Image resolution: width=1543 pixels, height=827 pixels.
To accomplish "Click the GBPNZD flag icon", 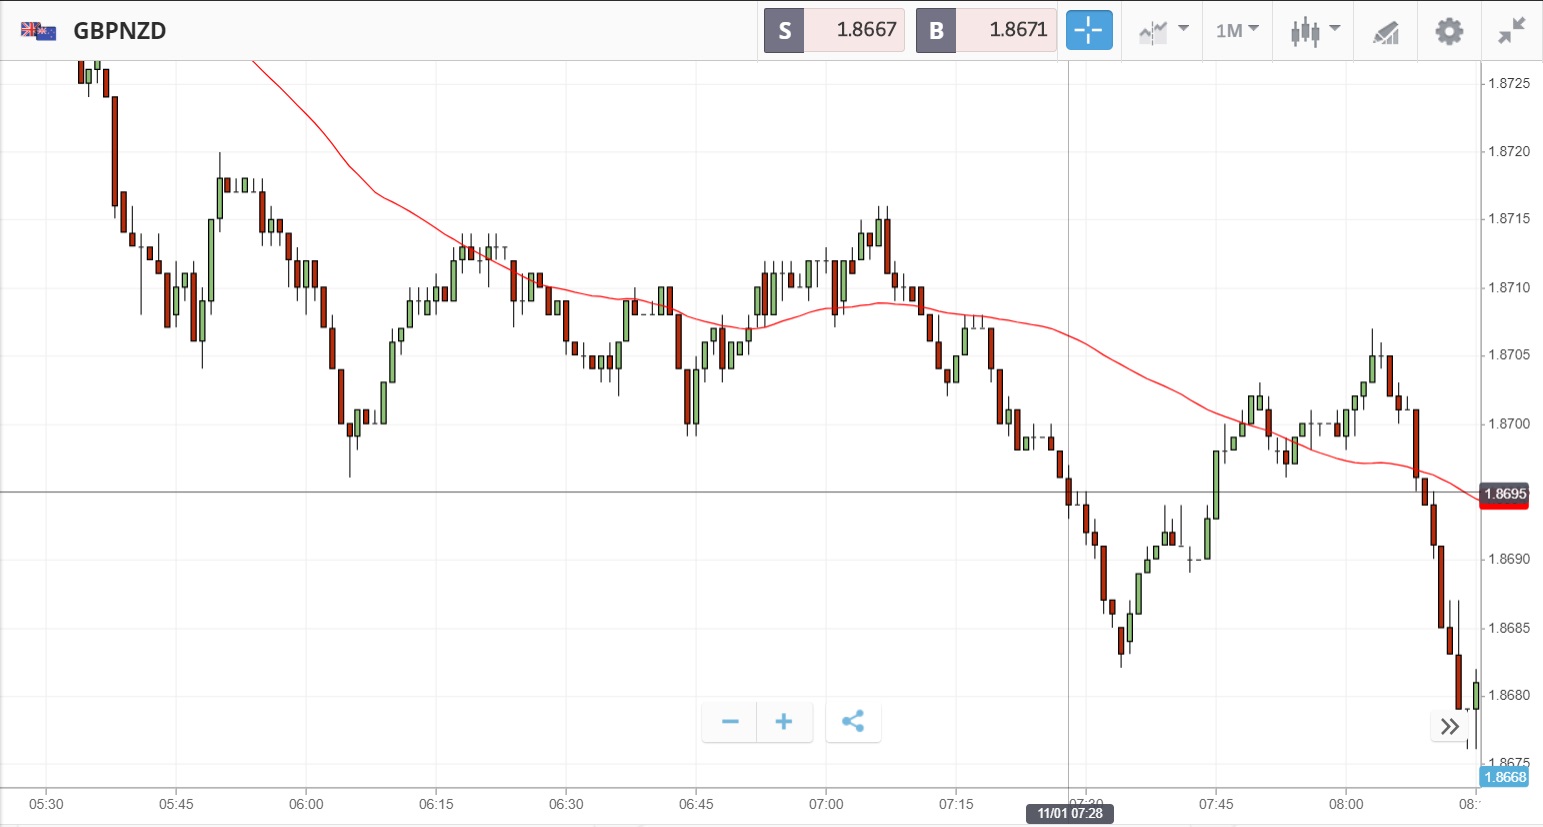I will tap(38, 31).
